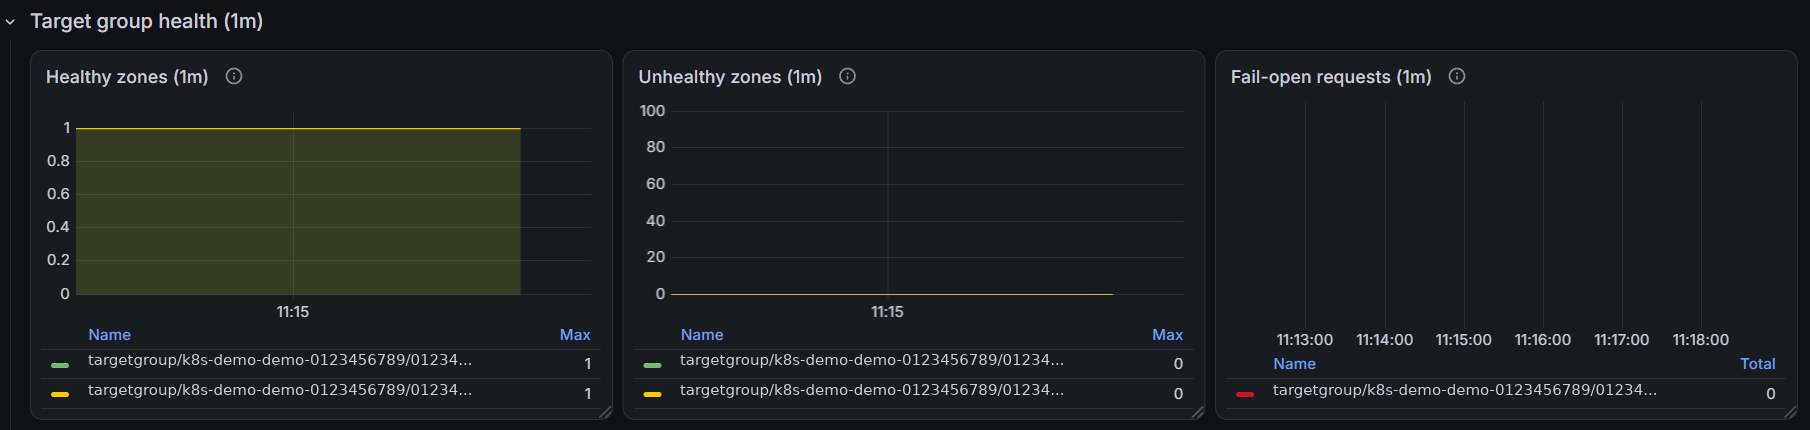Click the Total value 0 in Fail-open legend
1810x430 pixels.
pos(1771,394)
